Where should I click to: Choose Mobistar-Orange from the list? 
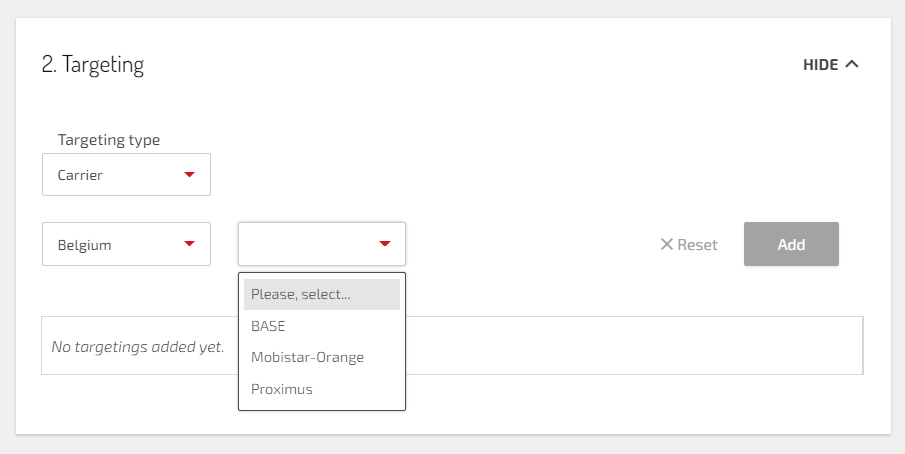307,357
